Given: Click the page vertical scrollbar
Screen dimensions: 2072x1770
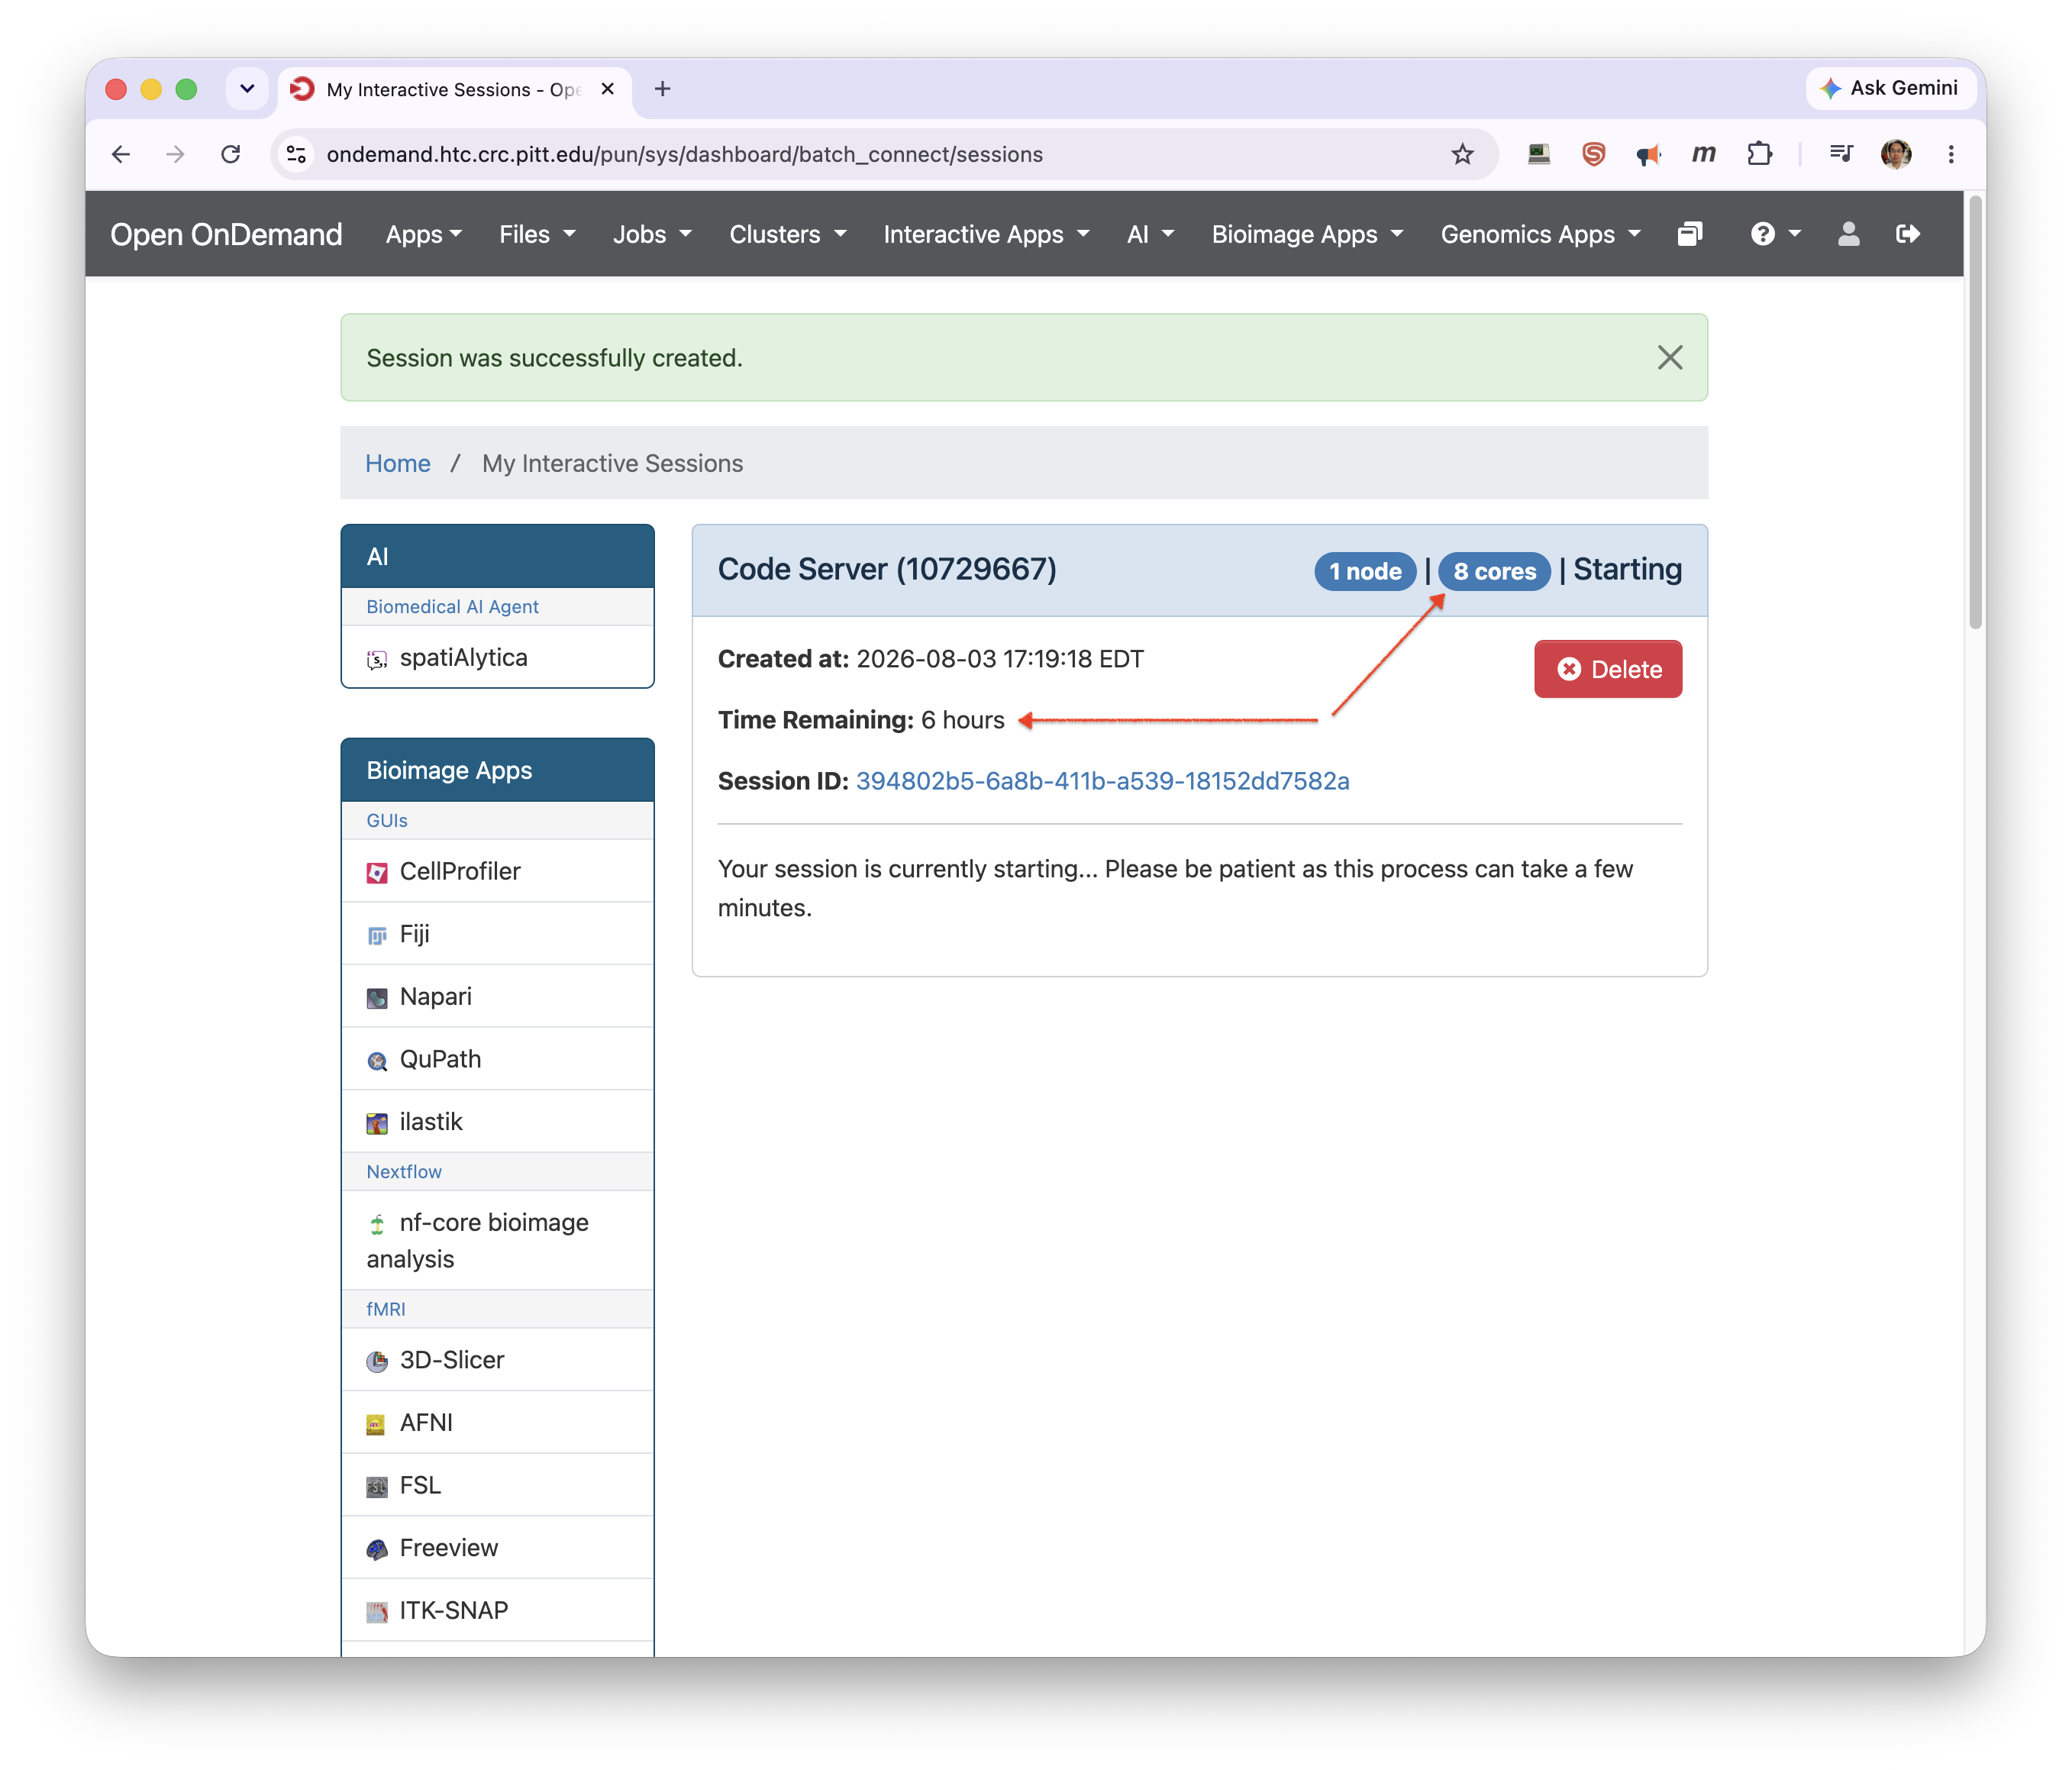Looking at the screenshot, I should 1975,412.
